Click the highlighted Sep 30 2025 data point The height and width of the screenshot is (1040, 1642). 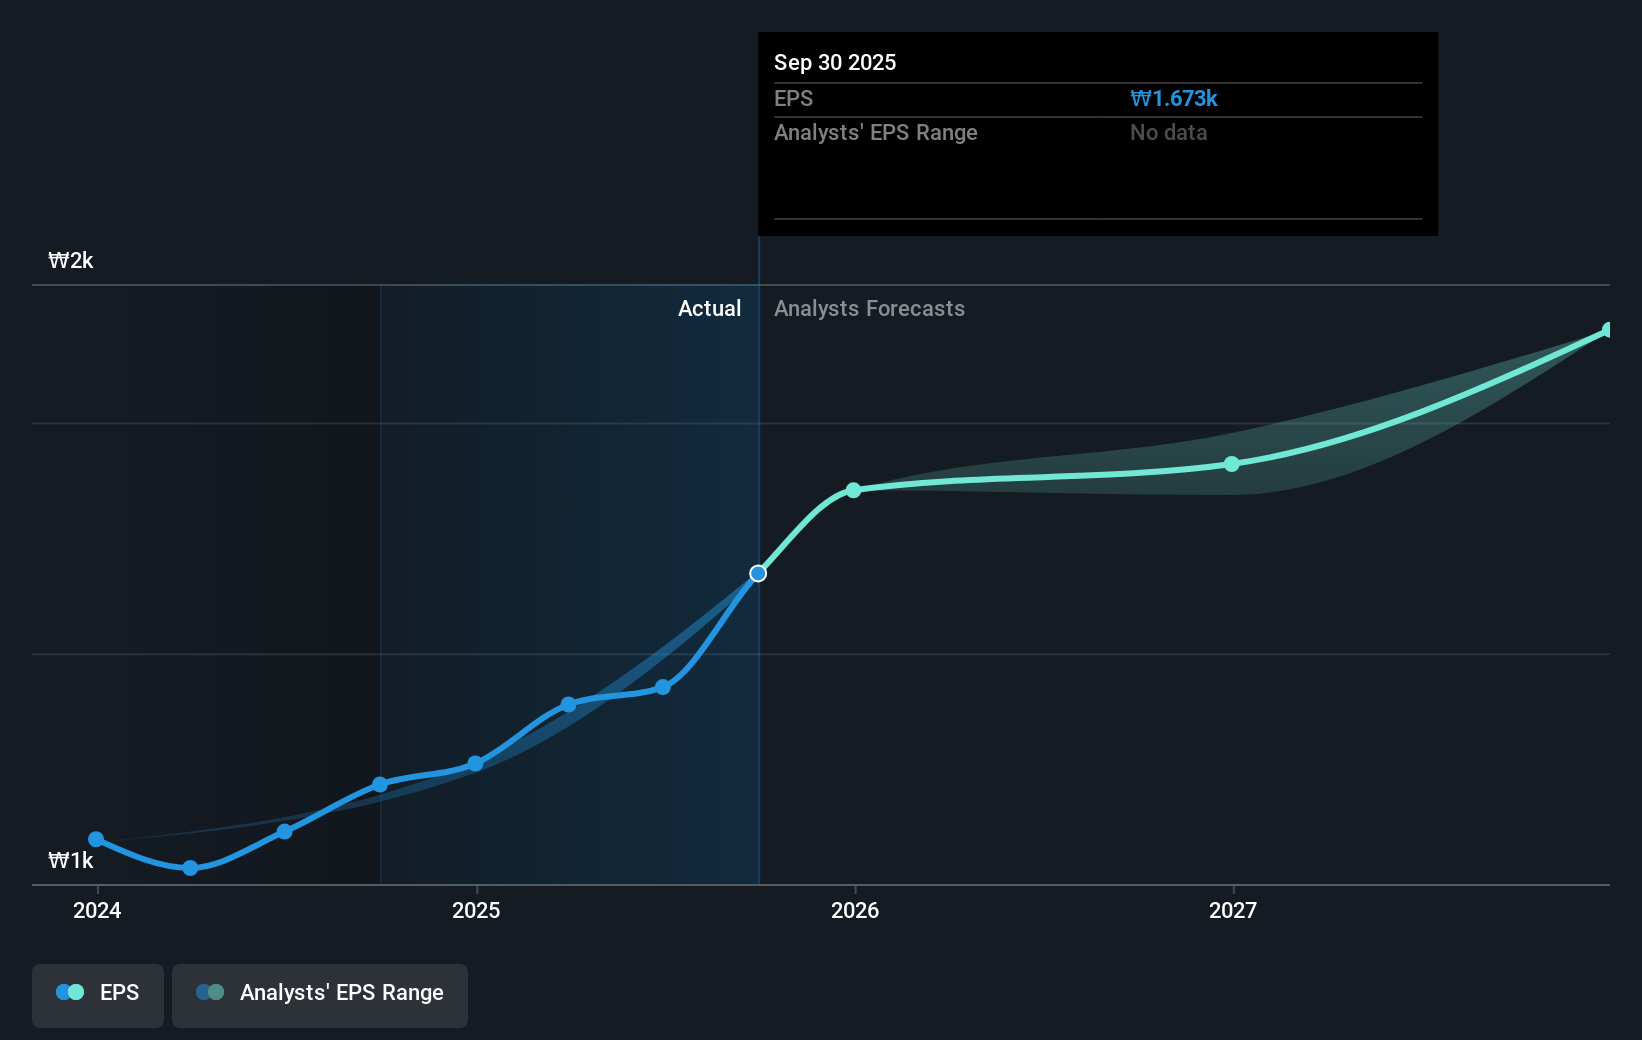[x=758, y=573]
